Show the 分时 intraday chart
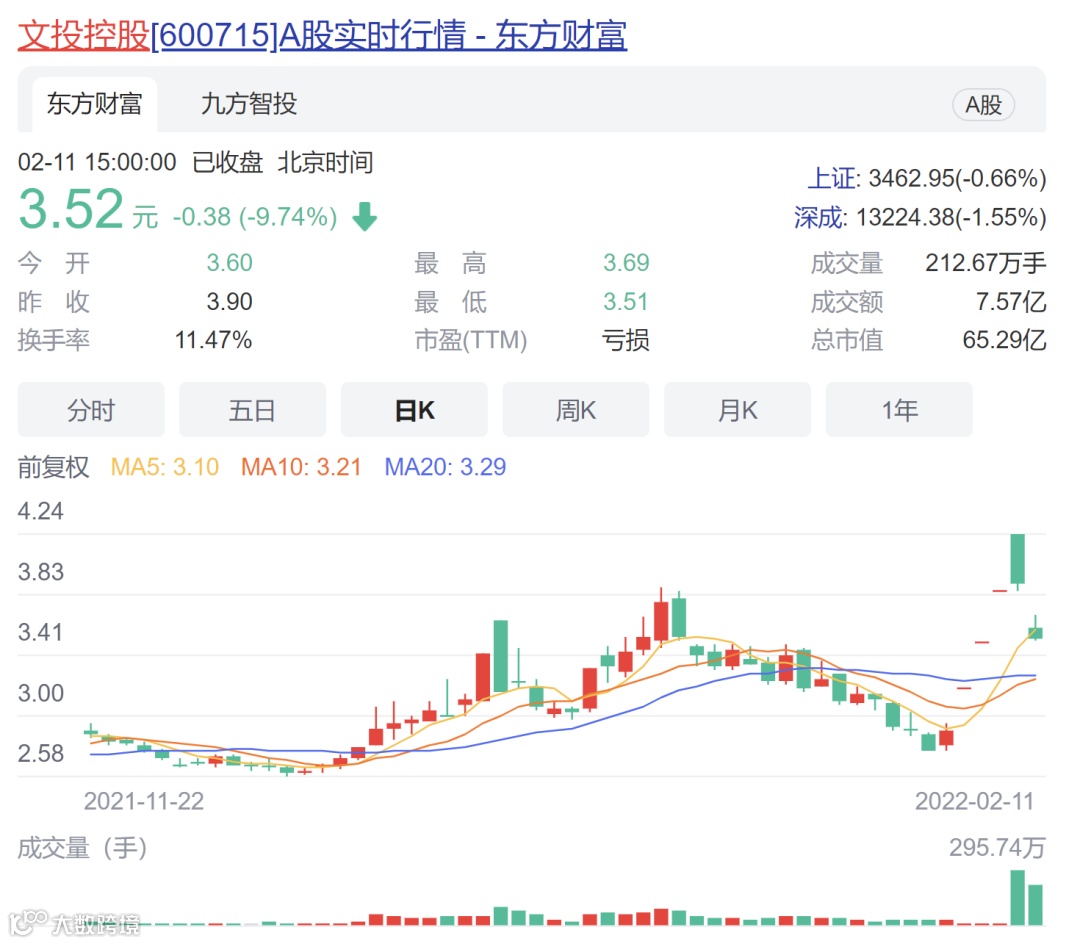The height and width of the screenshot is (944, 1080). pos(91,410)
